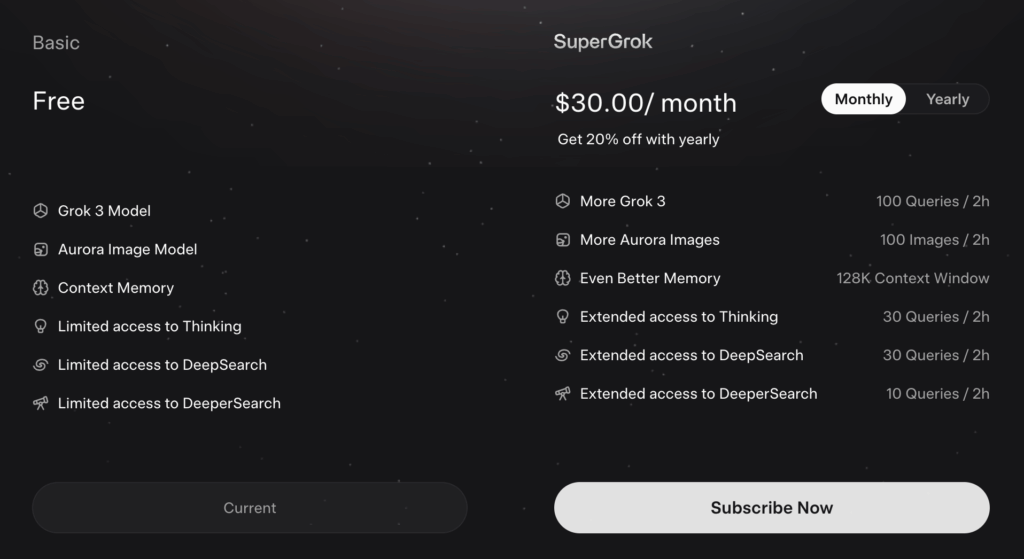The height and width of the screenshot is (559, 1024).
Task: Click the Current plan button
Action: tap(249, 508)
